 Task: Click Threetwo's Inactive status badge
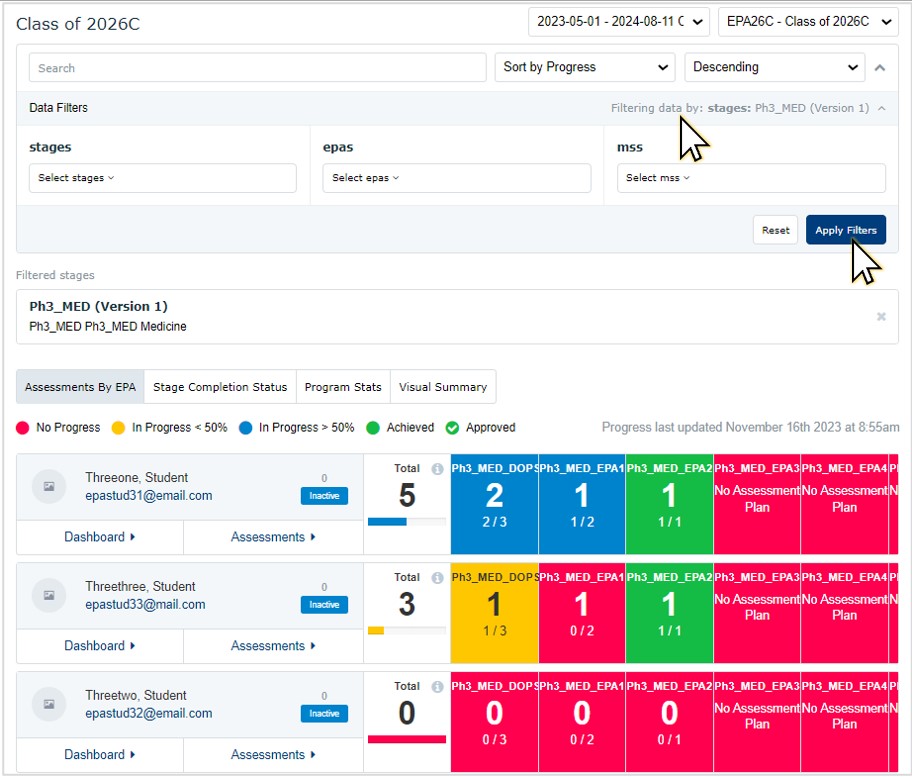(324, 713)
